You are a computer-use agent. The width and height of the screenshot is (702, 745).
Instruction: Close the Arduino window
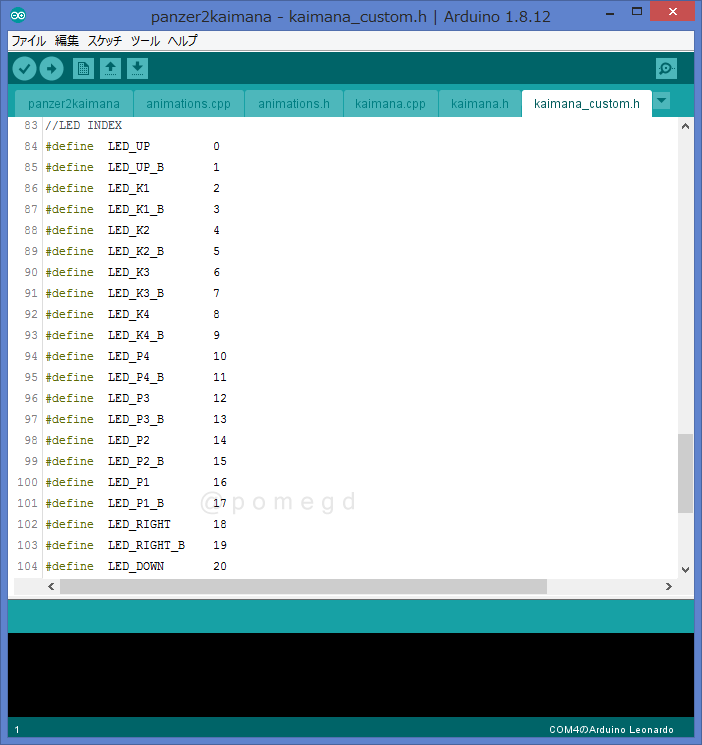point(673,12)
